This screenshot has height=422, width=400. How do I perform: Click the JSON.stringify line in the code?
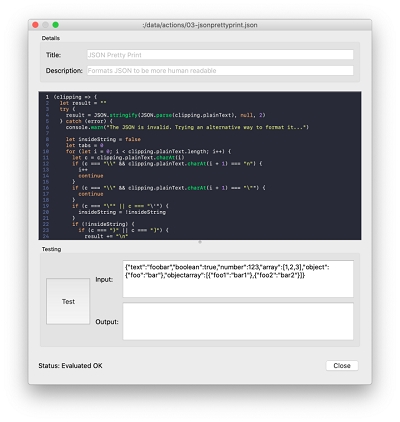[165, 115]
